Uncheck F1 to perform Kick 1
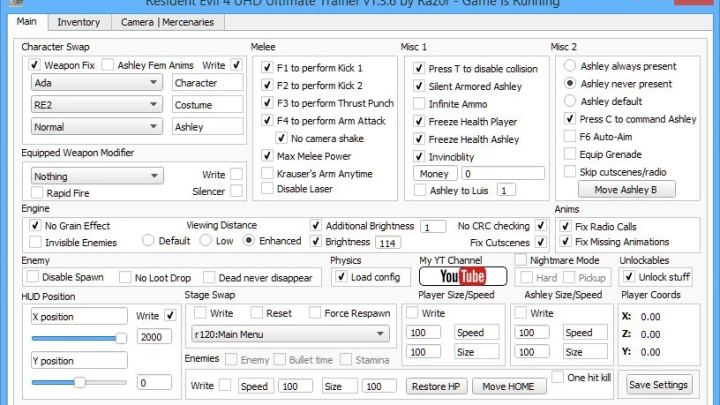Screen dimensions: 720x405 267,68
